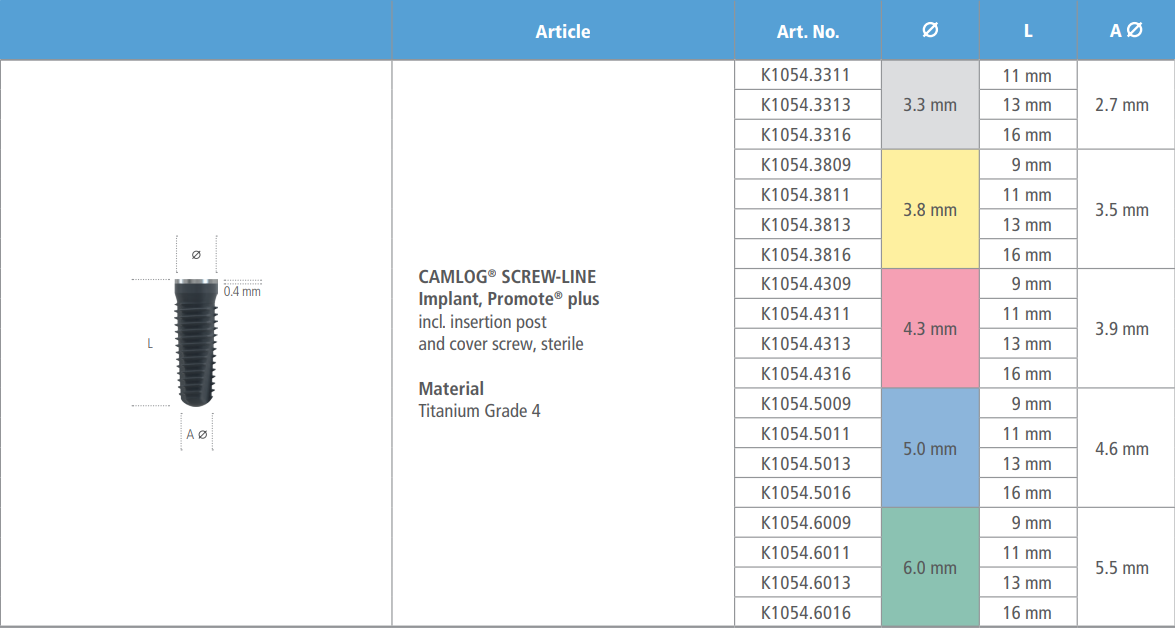1175x628 pixels.
Task: Click the L length column header
Action: (x=1027, y=31)
